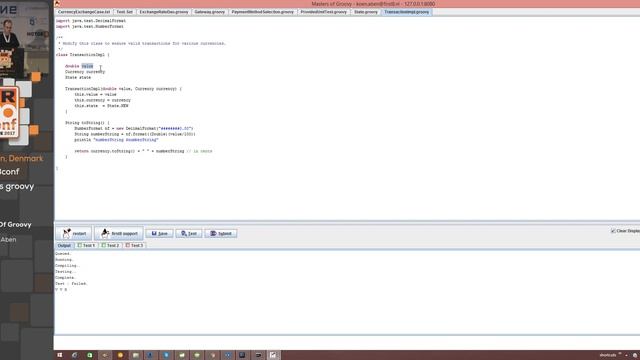
Task: Click the 'class TransactionImpl' line in the editor
Action: pyautogui.click(x=83, y=54)
